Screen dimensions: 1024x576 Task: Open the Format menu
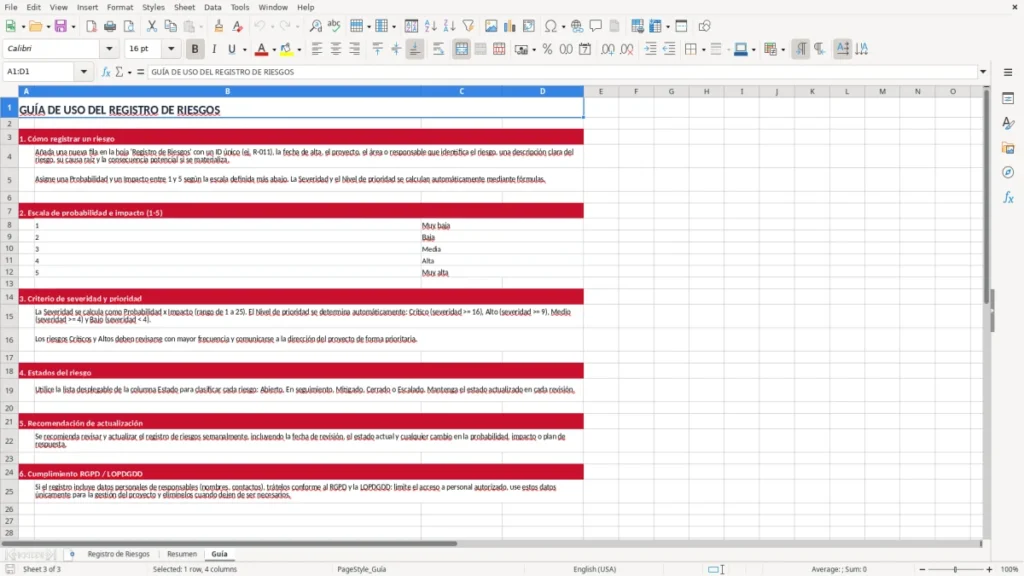click(120, 7)
